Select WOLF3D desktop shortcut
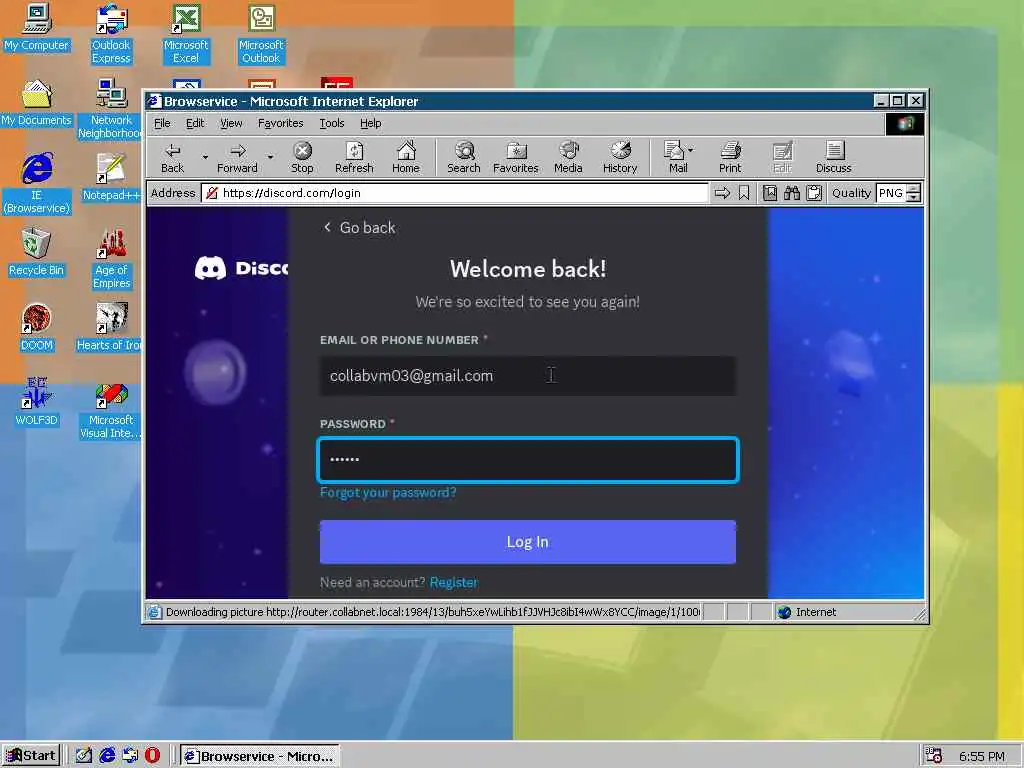1024x768 pixels. pyautogui.click(x=37, y=402)
